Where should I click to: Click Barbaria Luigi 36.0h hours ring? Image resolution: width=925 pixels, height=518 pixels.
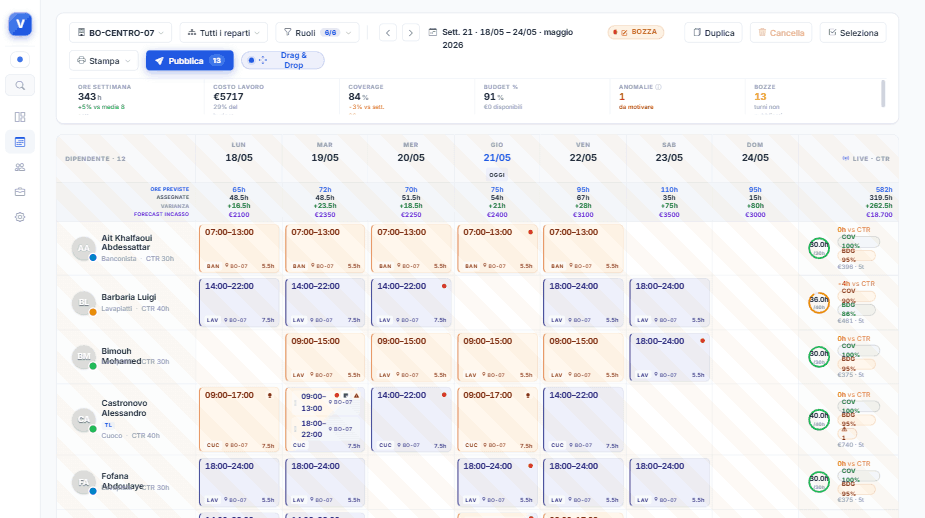point(819,303)
